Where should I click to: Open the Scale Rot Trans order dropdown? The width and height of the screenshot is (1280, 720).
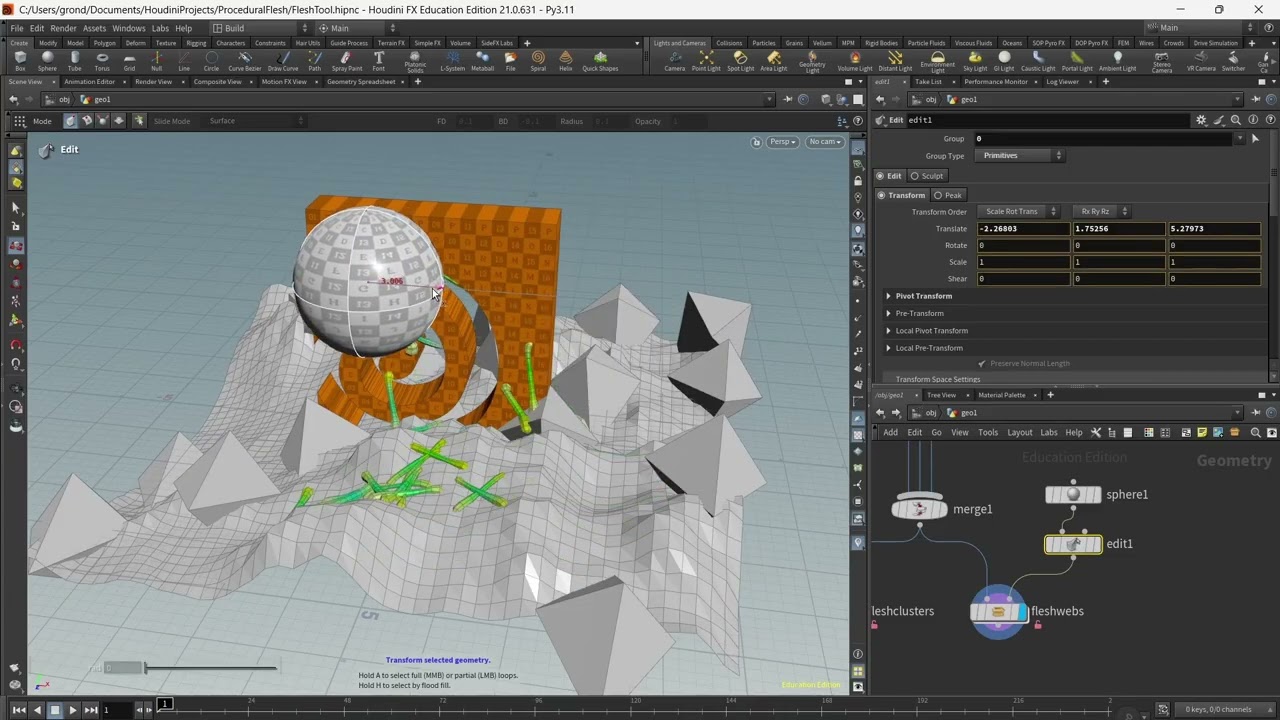point(1018,212)
